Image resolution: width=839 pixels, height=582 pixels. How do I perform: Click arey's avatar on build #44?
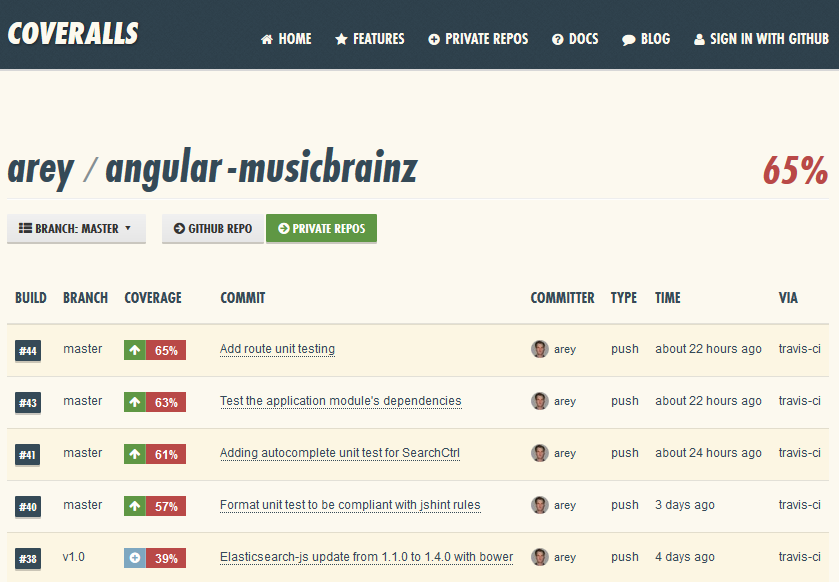click(540, 350)
